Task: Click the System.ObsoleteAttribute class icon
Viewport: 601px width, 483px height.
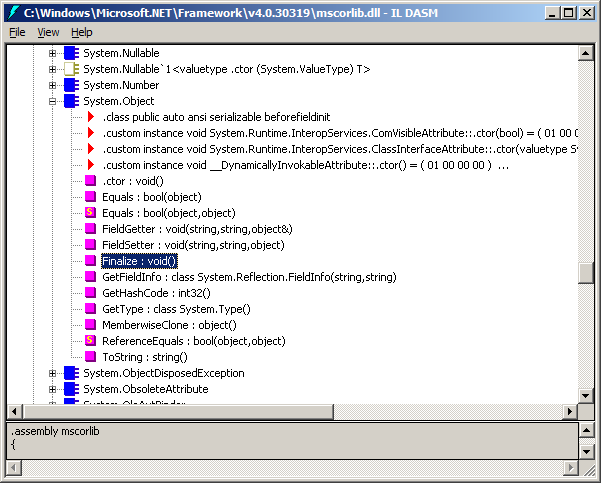Action: pyautogui.click(x=71, y=389)
